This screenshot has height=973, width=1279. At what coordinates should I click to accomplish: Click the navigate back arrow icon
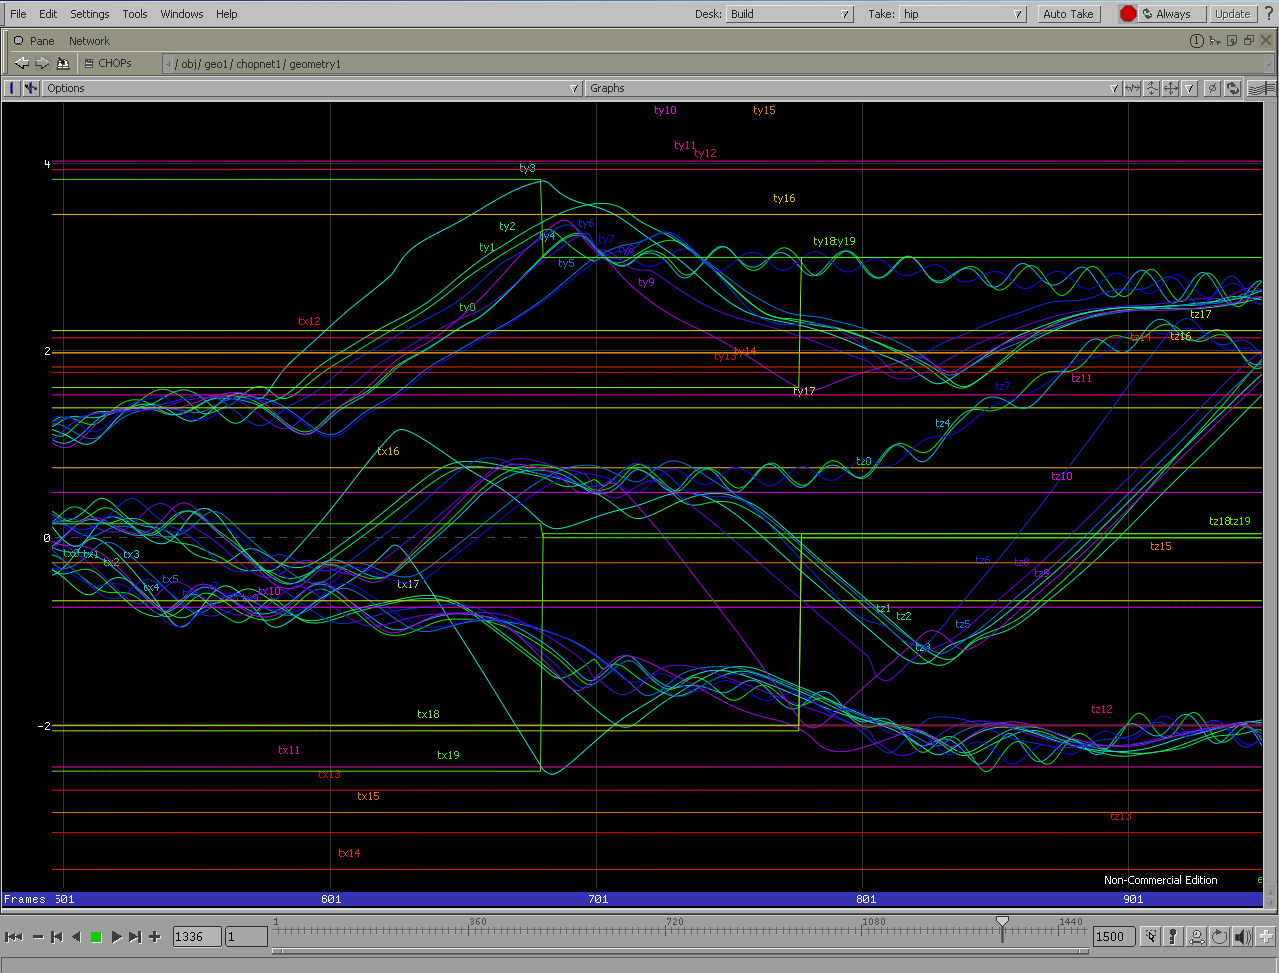click(22, 63)
